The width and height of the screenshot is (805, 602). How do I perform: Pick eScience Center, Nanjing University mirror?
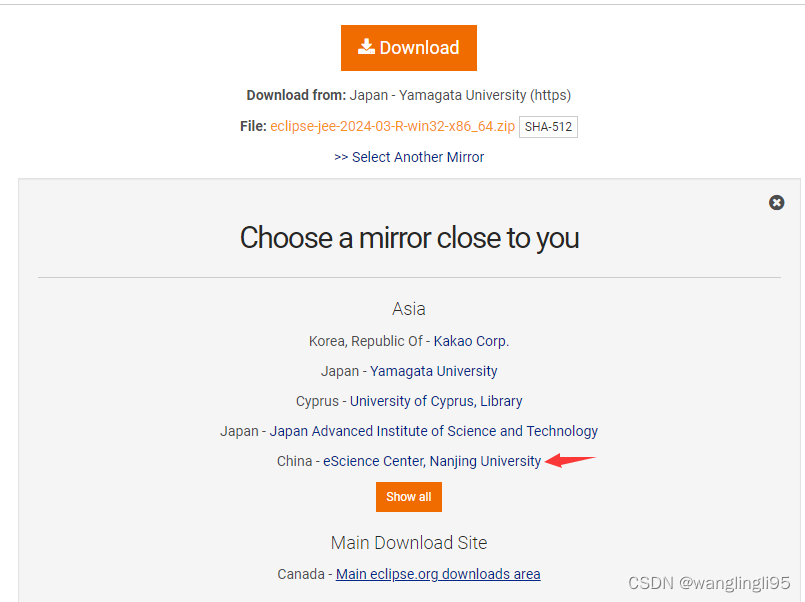432,461
